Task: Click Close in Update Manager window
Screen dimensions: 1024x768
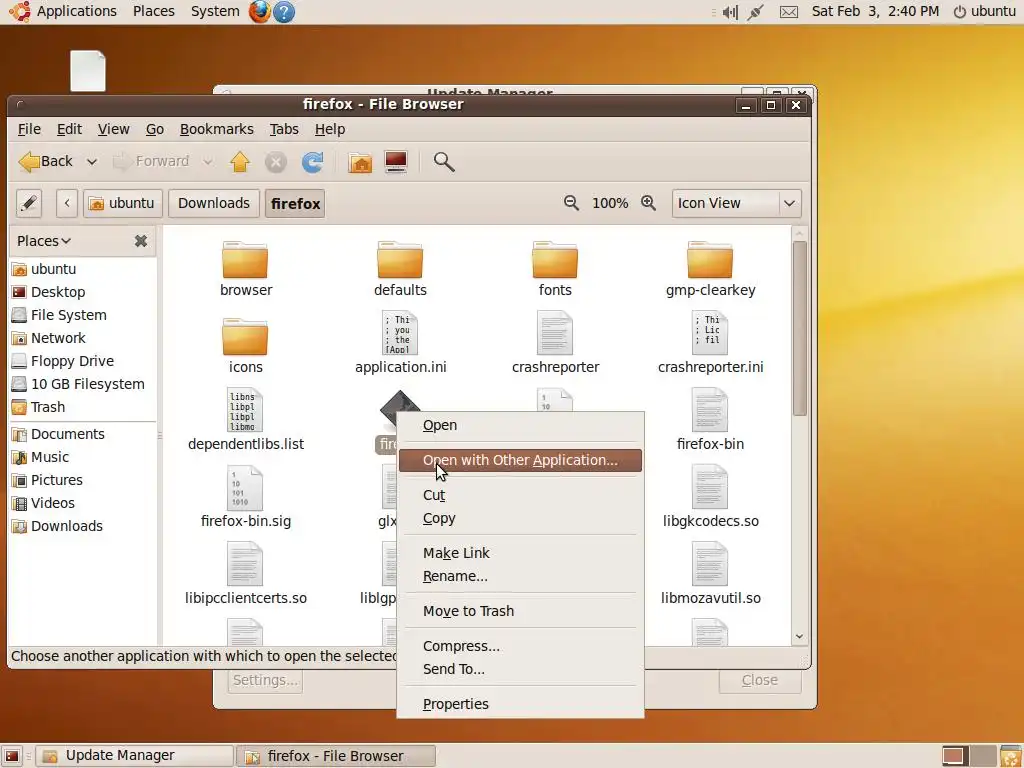Action: pos(760,680)
